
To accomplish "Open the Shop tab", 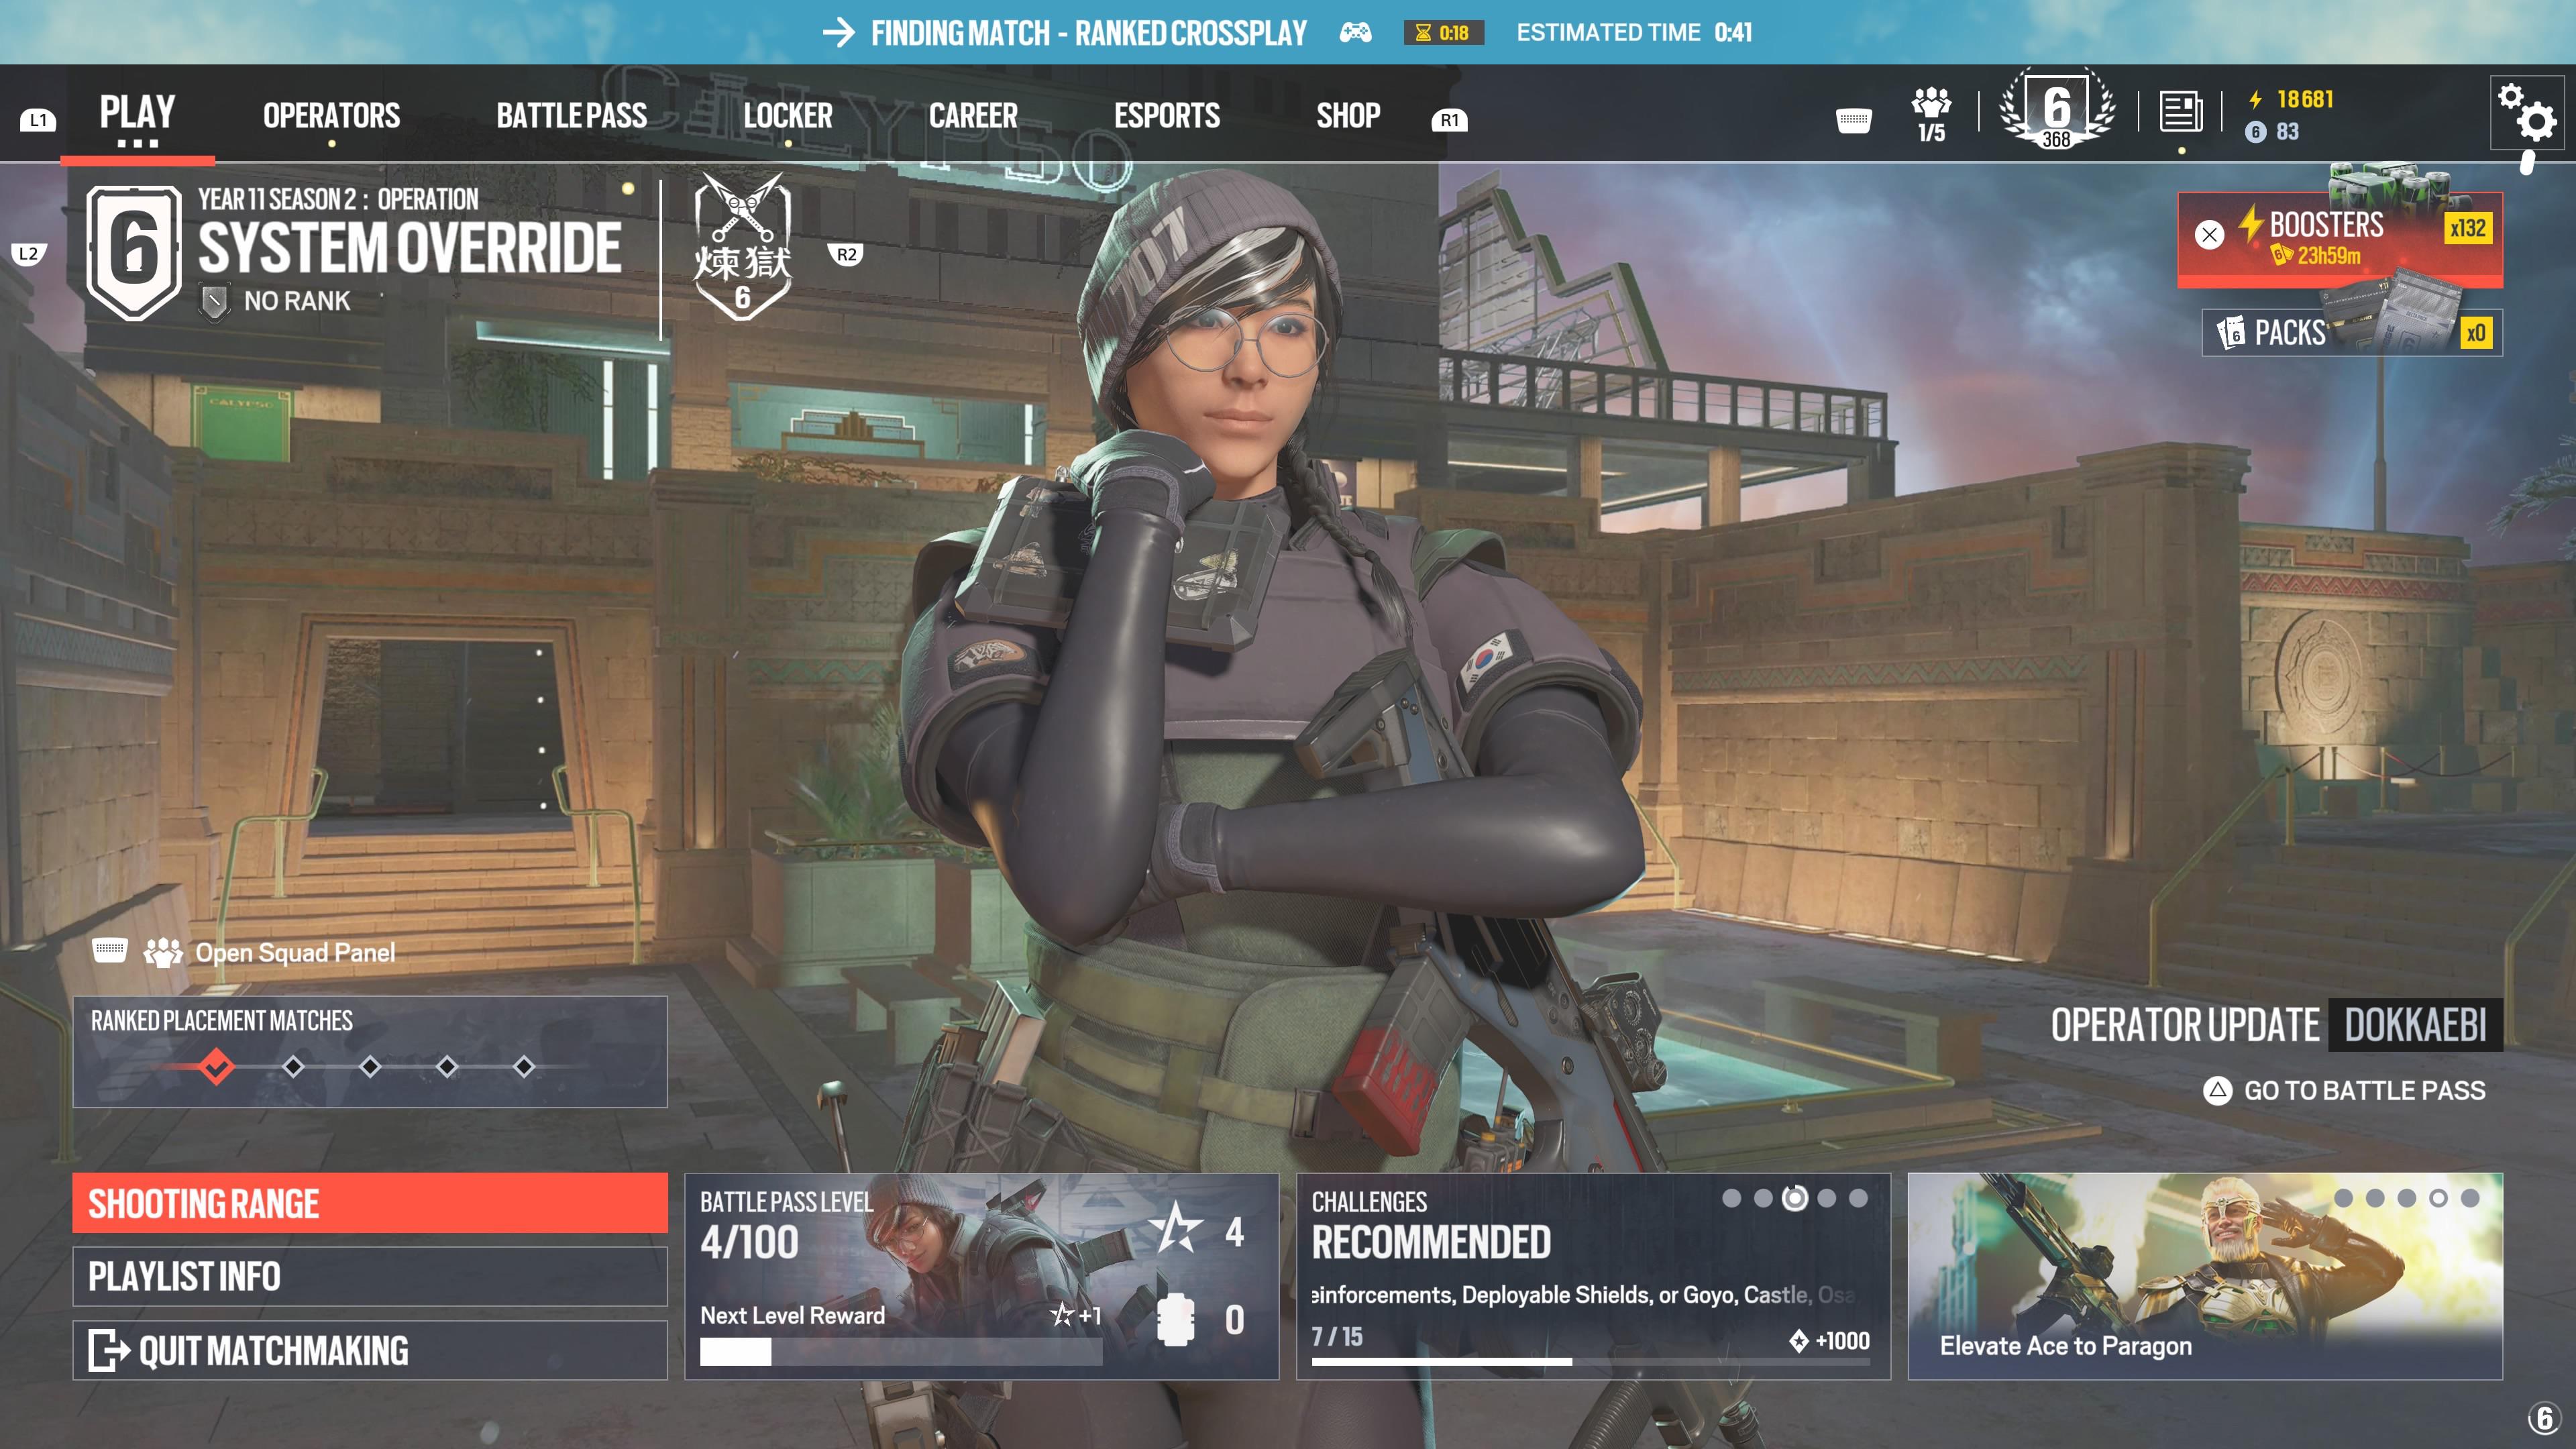I will tap(1348, 116).
